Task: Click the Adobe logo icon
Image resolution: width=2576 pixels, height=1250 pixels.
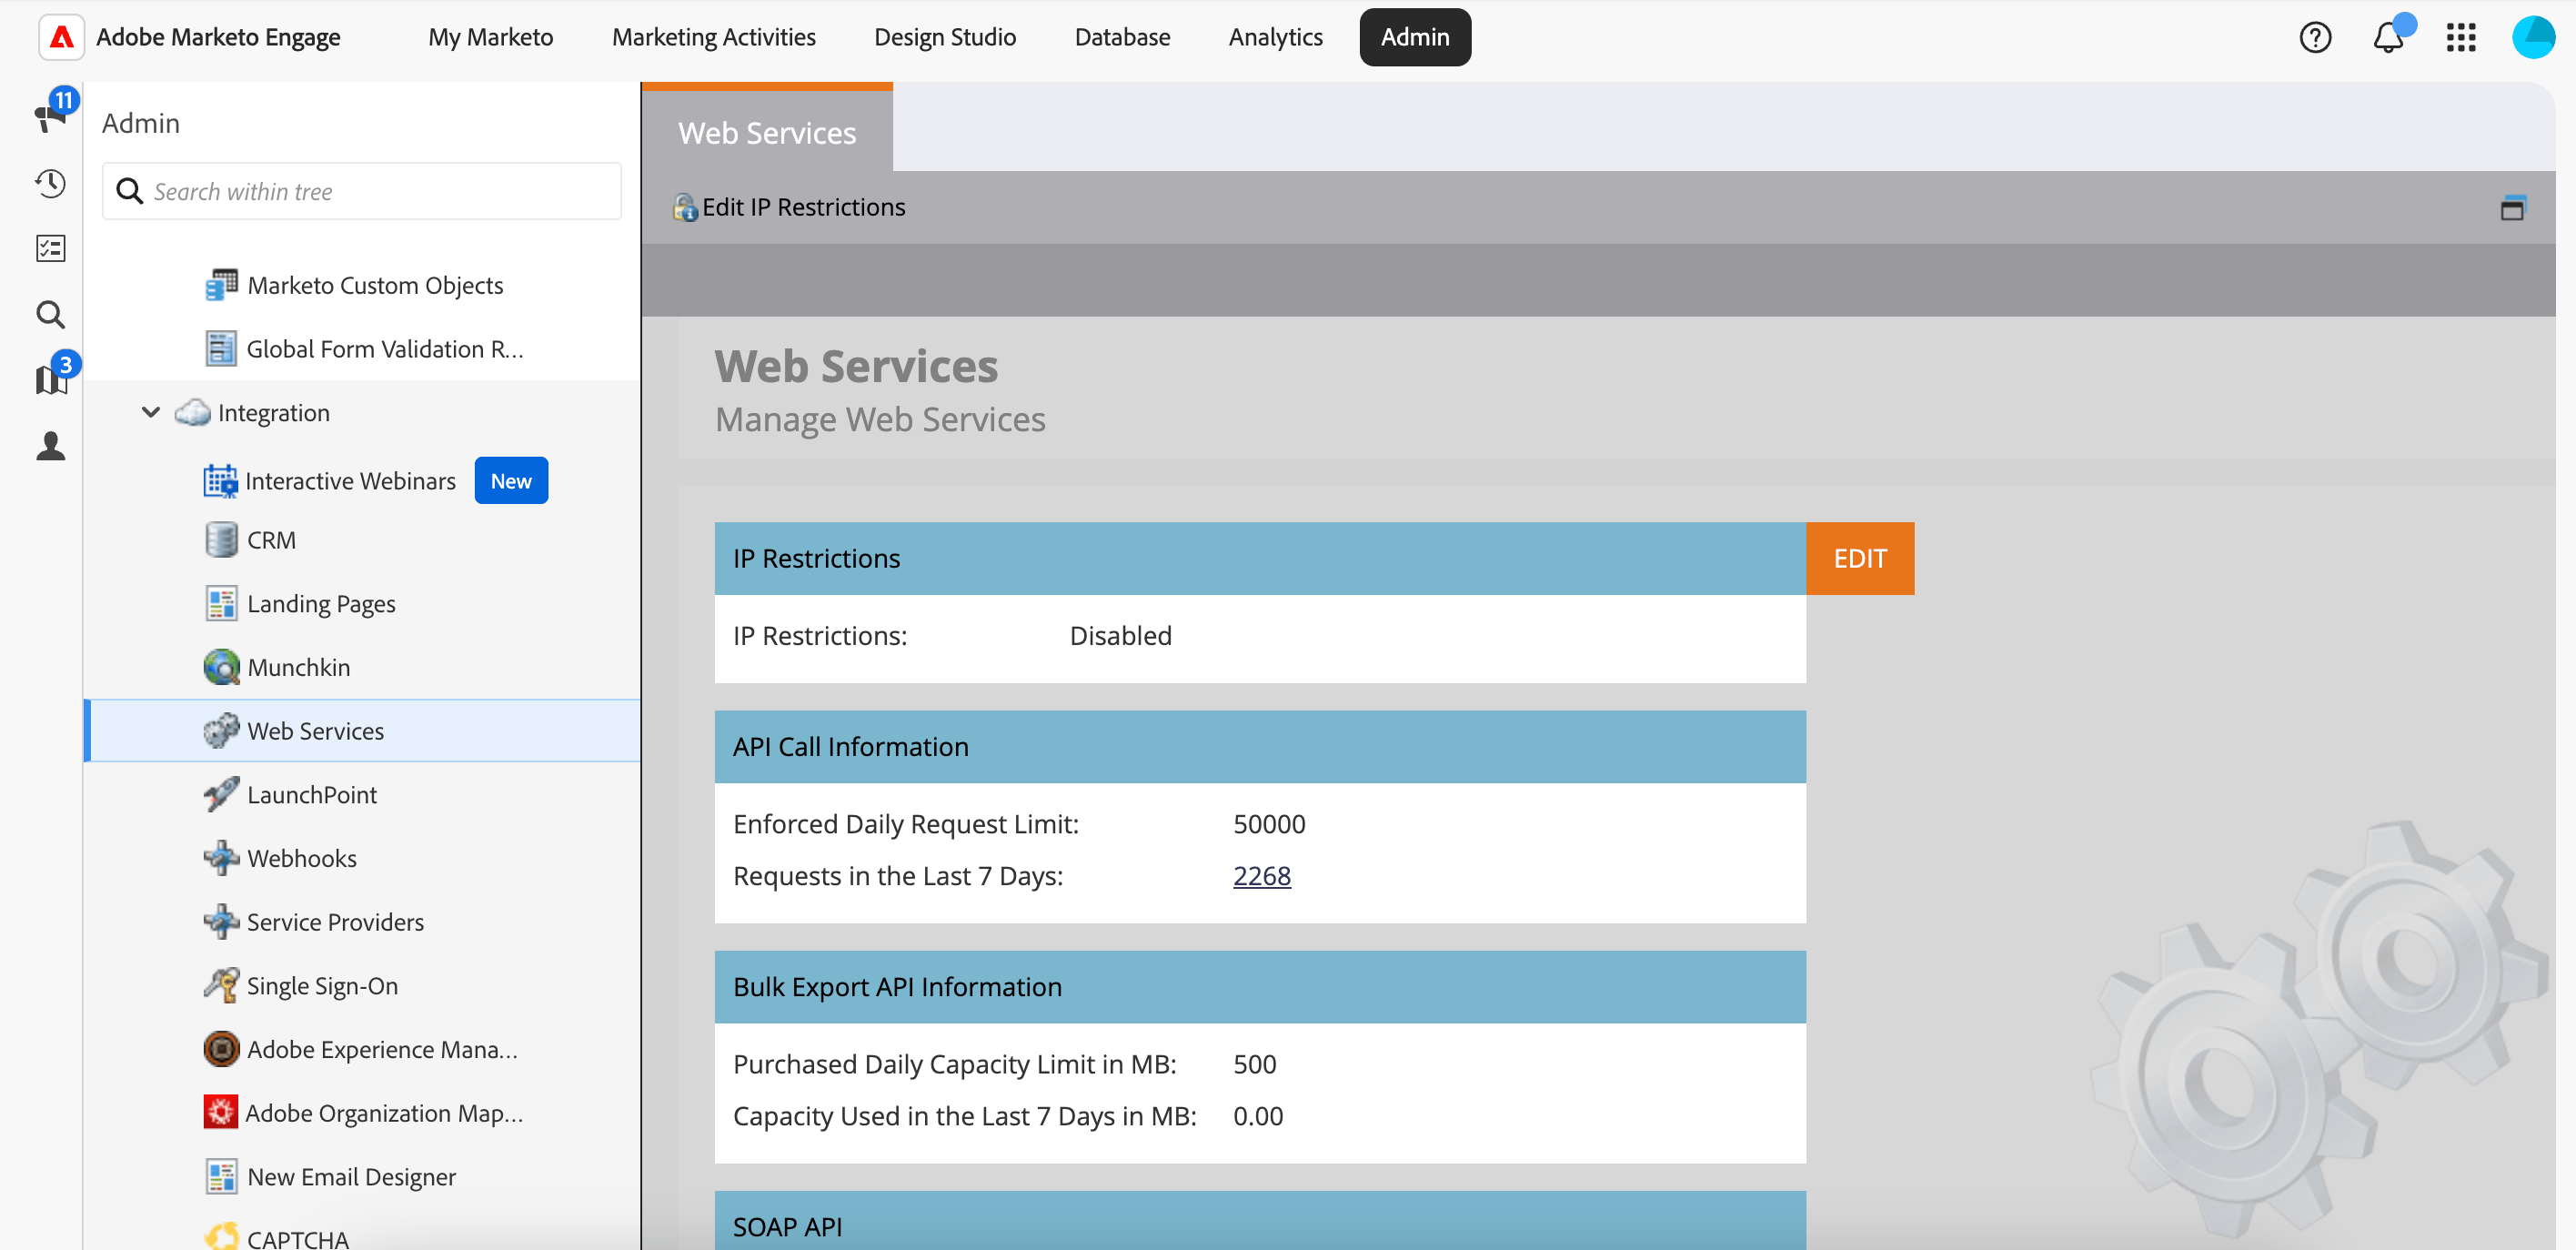Action: 62,37
